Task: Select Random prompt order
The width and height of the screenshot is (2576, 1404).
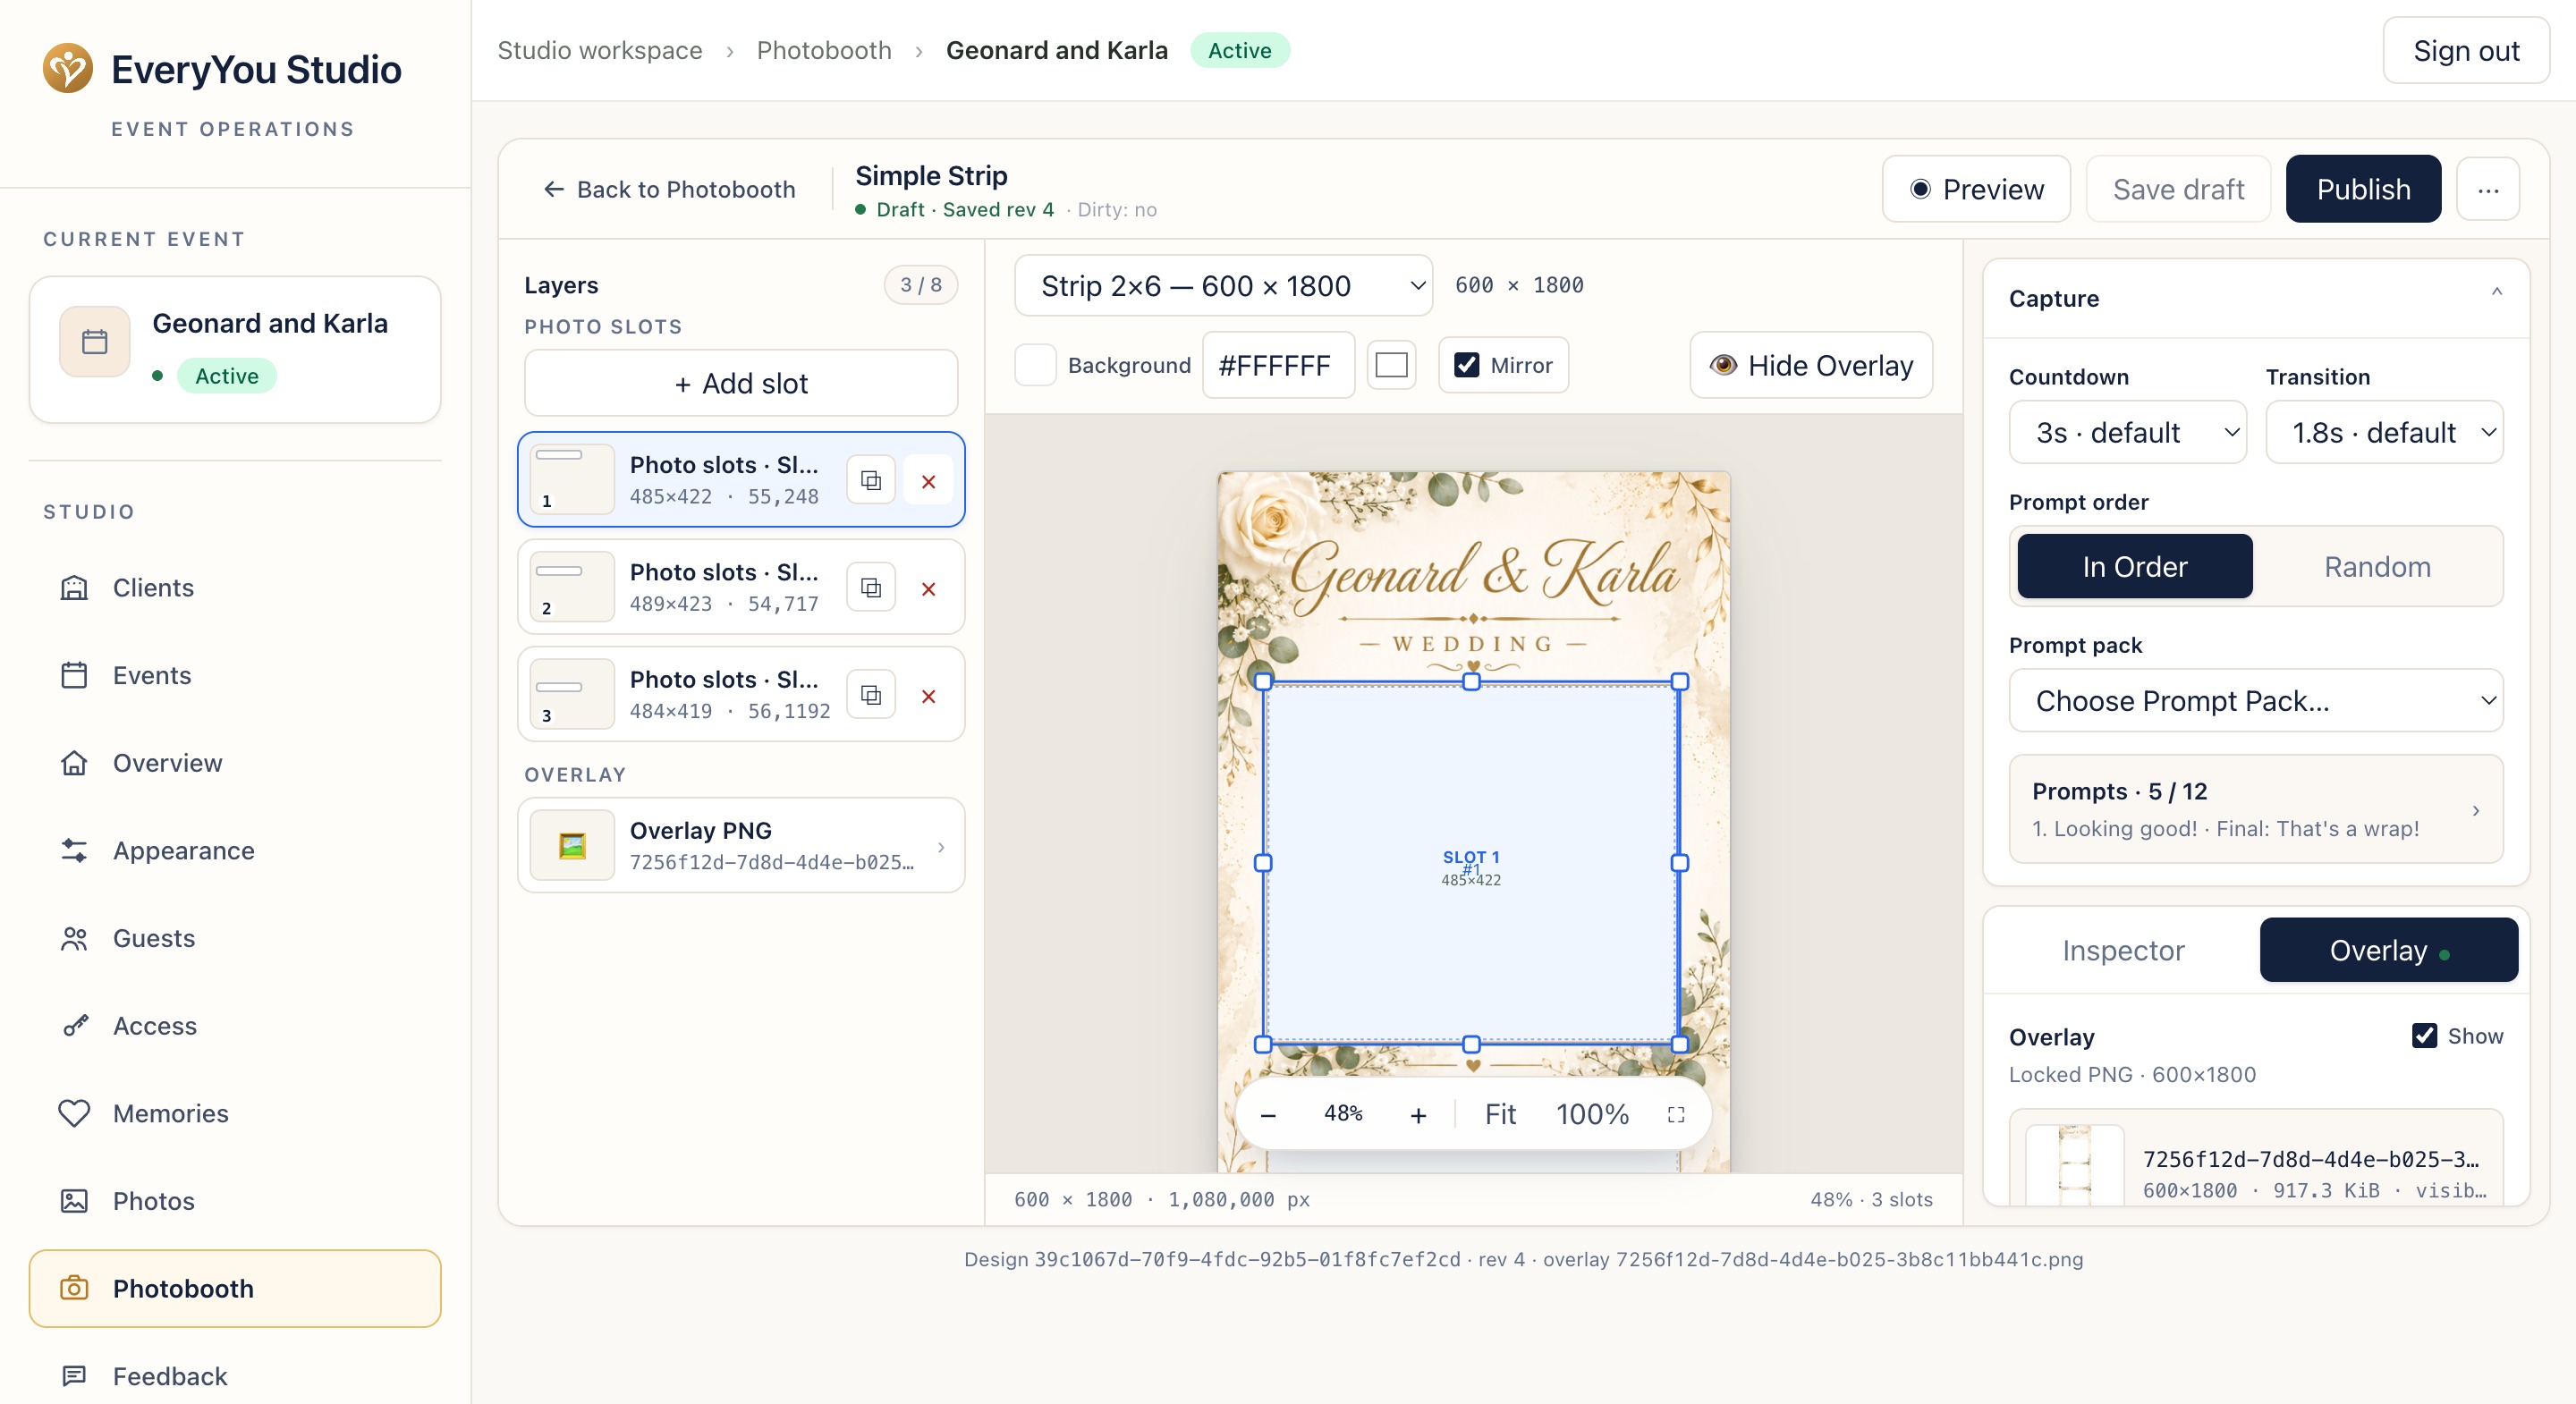Action: [x=2377, y=567]
